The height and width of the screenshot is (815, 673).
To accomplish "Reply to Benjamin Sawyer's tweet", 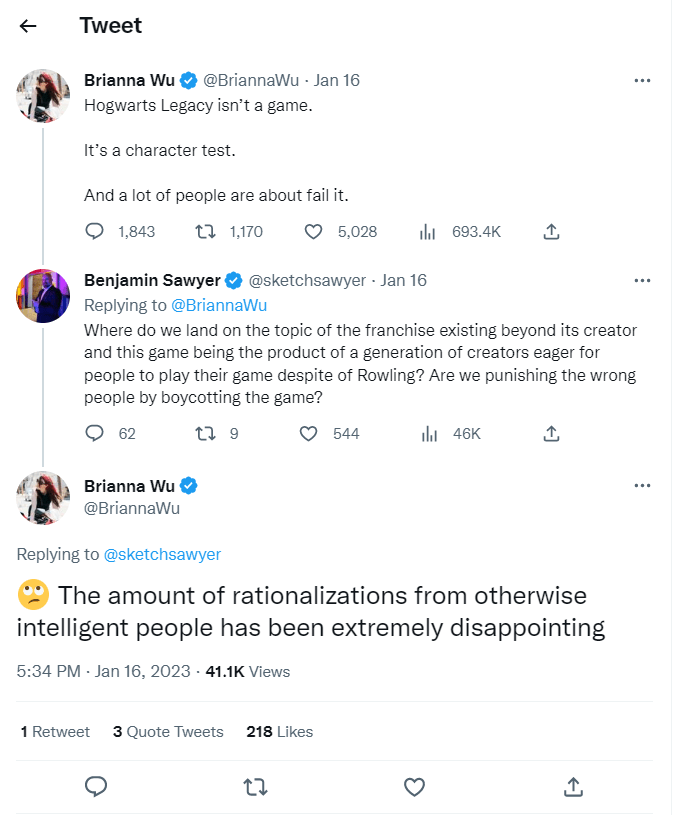I will tap(95, 433).
